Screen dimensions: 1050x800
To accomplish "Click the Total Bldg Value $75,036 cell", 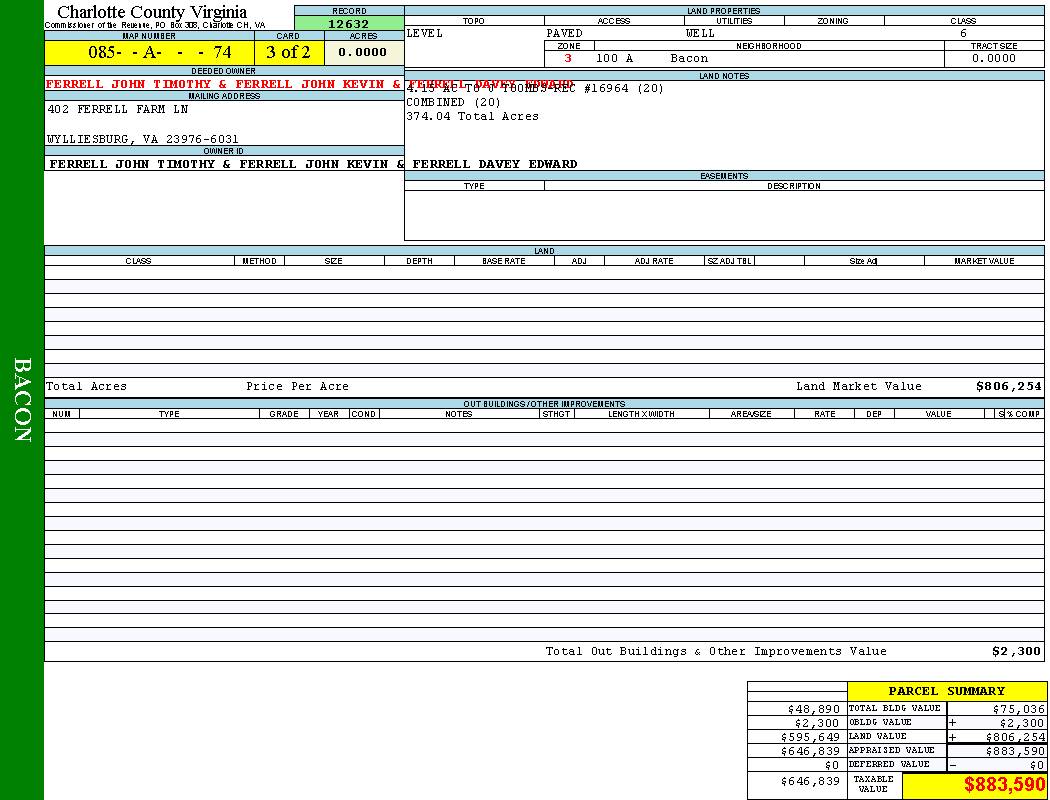I will pos(1017,708).
